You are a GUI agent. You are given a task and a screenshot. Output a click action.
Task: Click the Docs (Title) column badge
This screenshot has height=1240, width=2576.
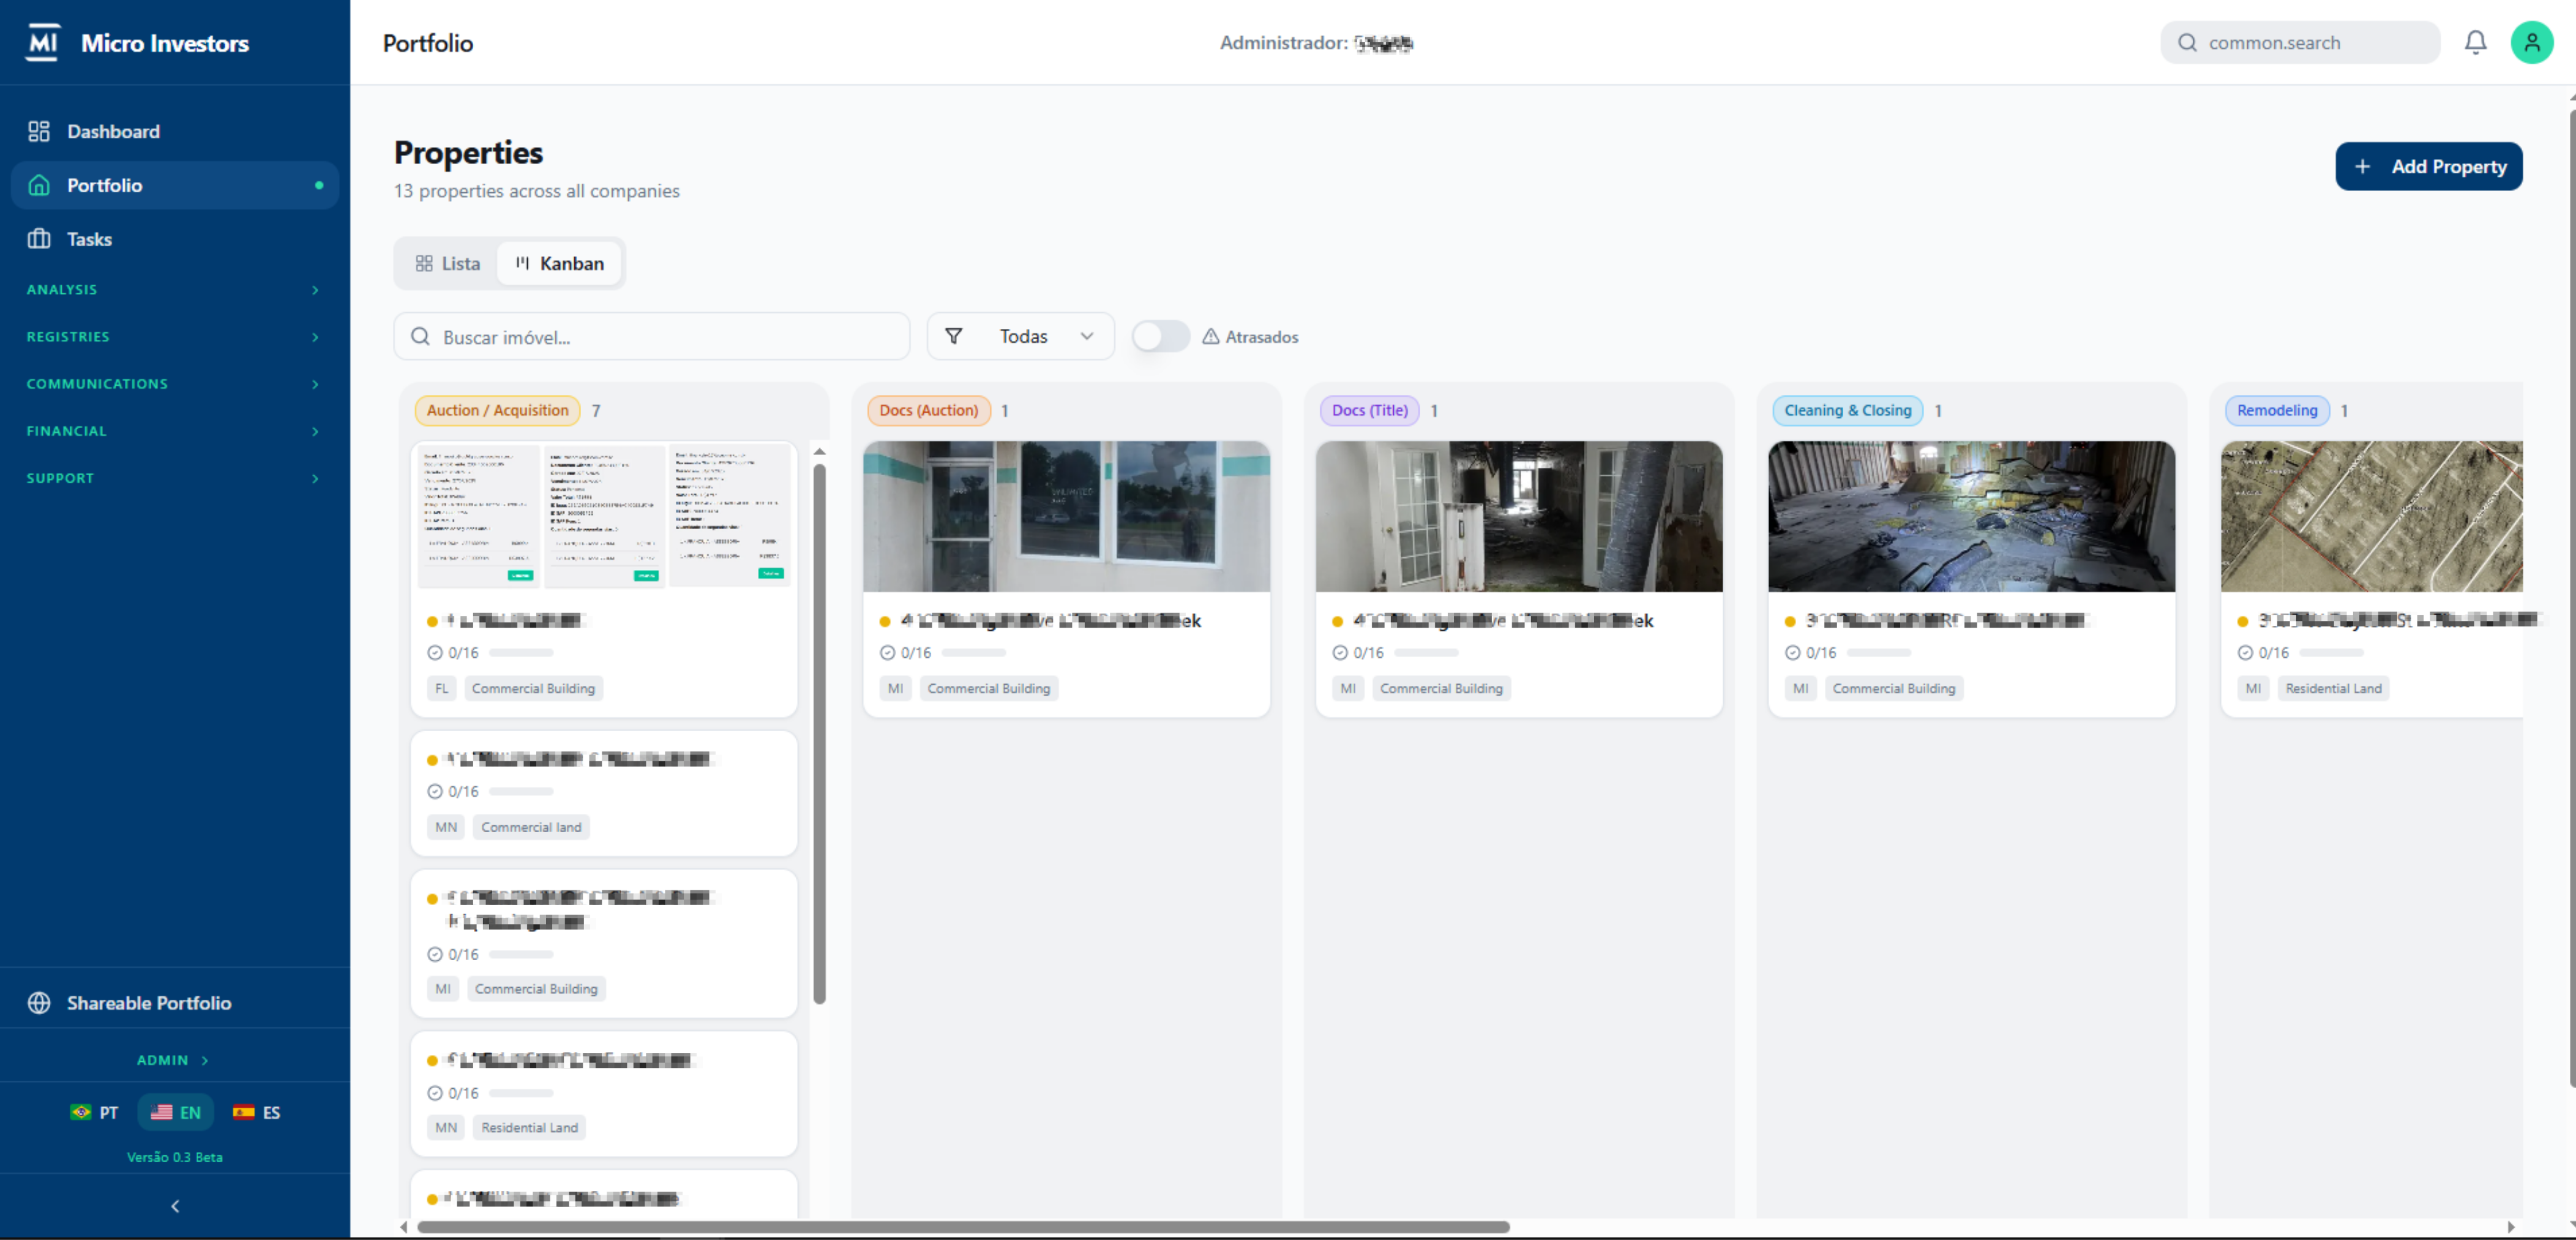[x=1369, y=410]
